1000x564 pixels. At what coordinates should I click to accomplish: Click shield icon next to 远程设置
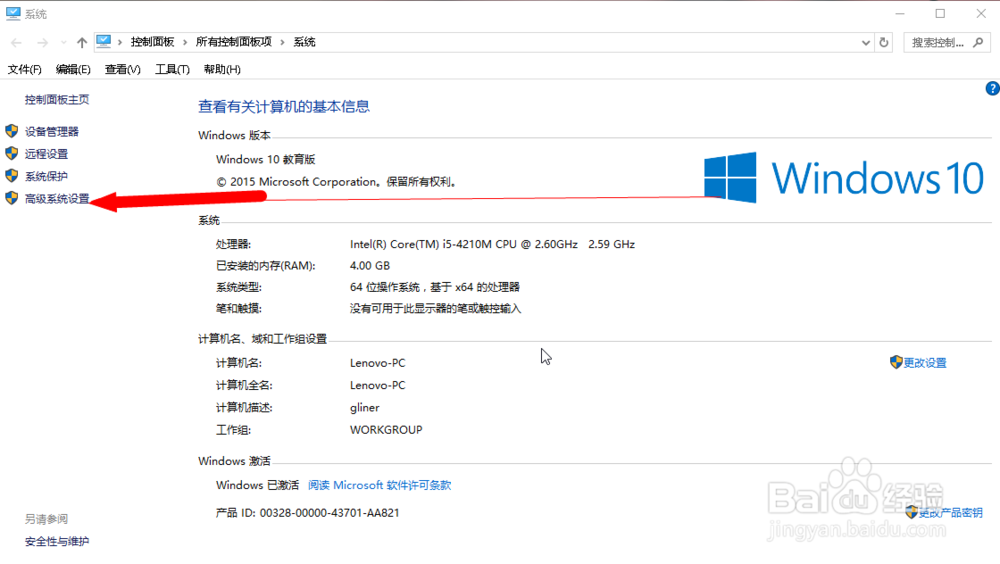pos(11,154)
